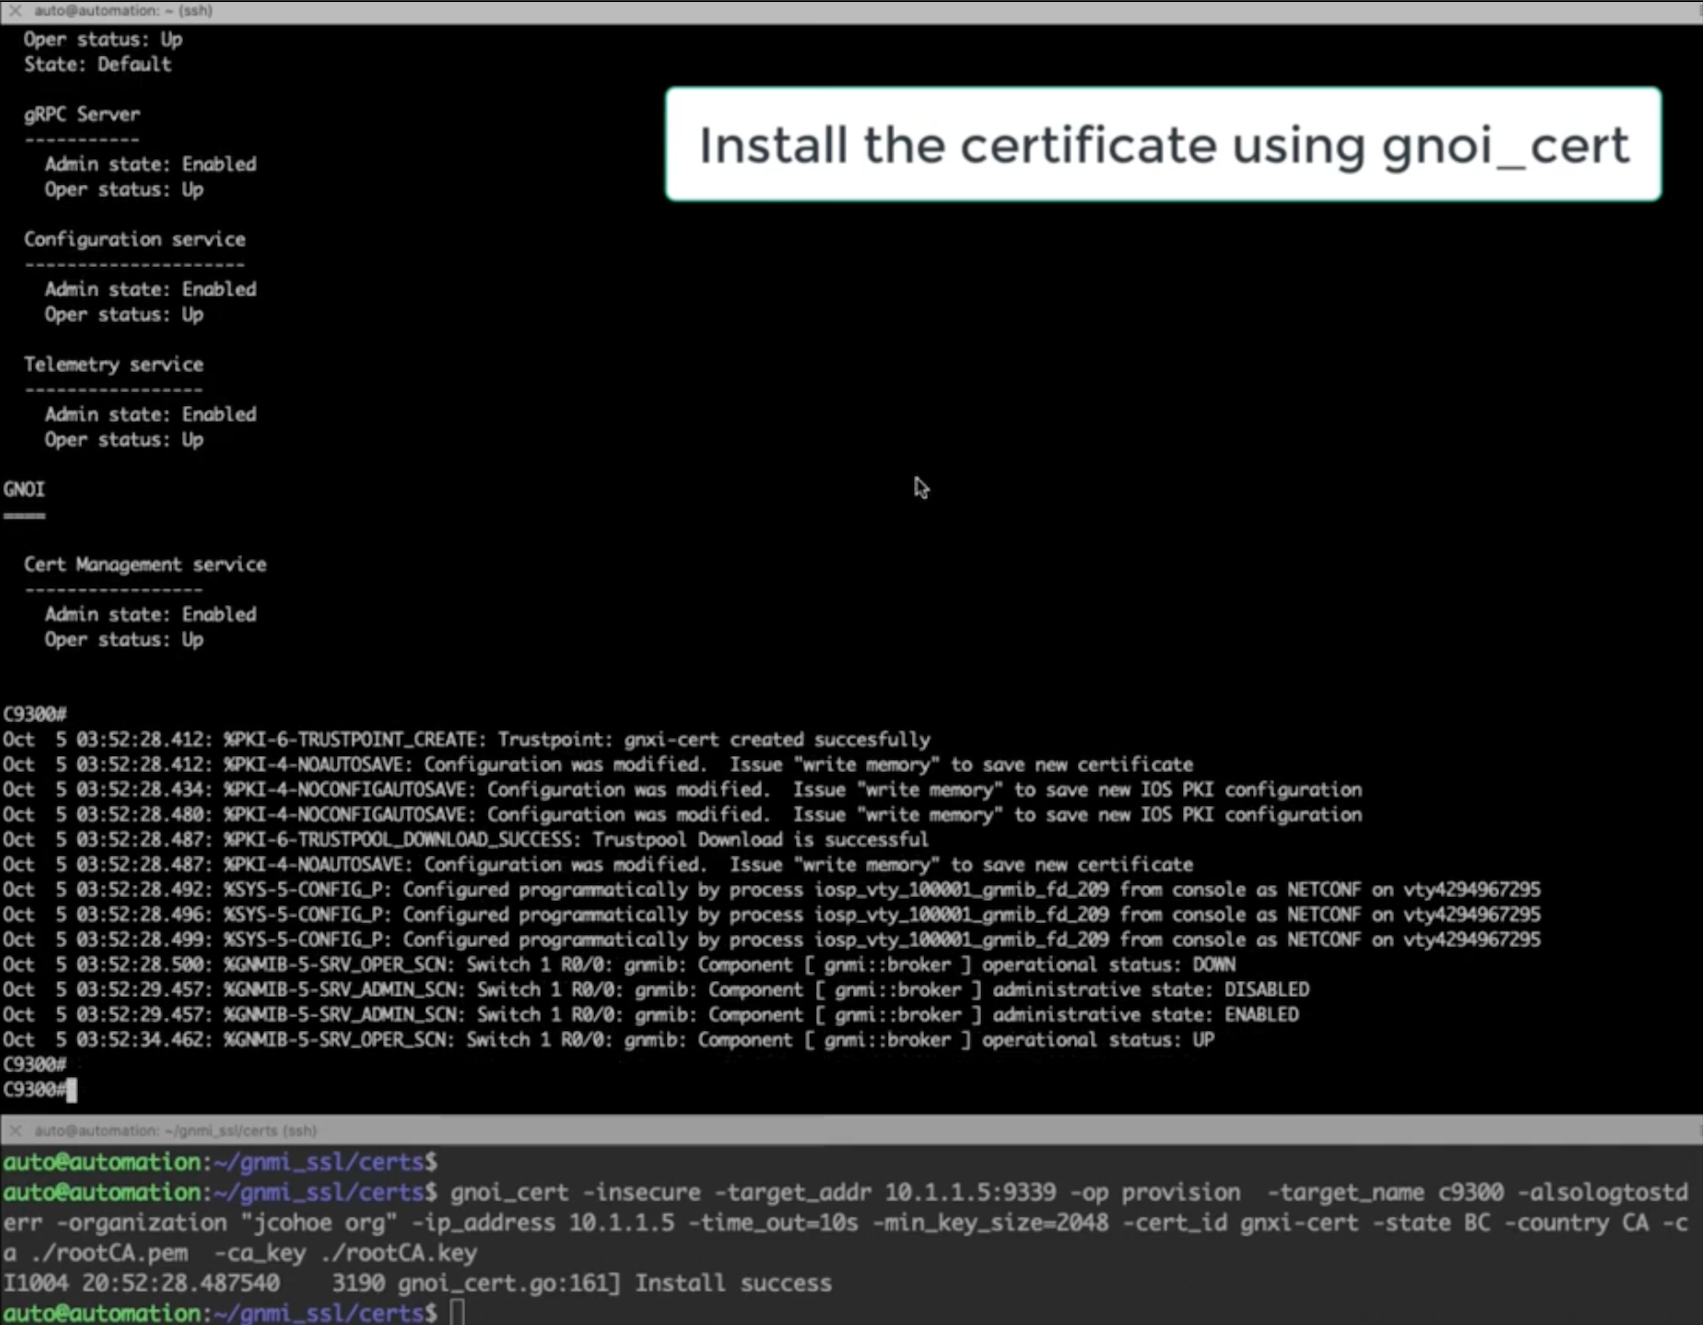Click the 'Configuration service' heading
The image size is (1703, 1325).
135,239
